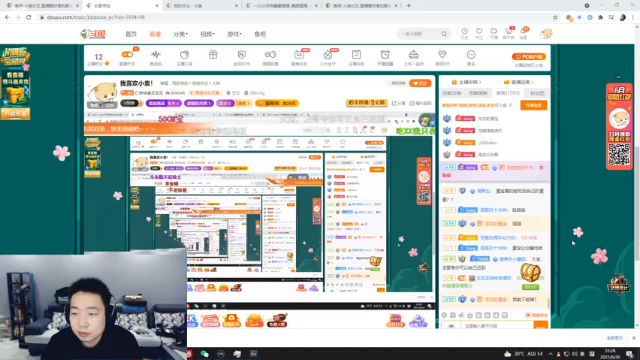Expand the 分类 category dropdown
This screenshot has width=640, height=360.
(x=180, y=34)
